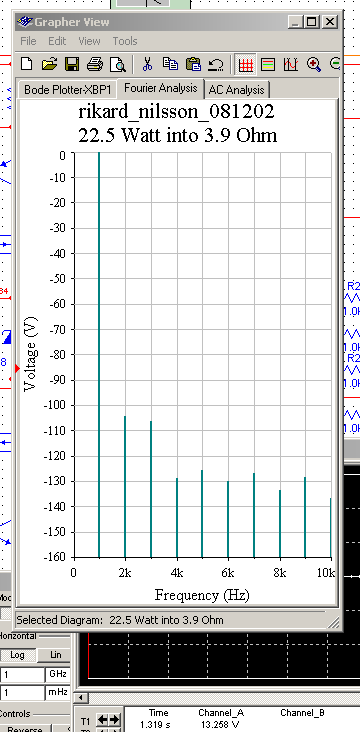Click the Copy icon in Grapher toolbar

(x=170, y=64)
